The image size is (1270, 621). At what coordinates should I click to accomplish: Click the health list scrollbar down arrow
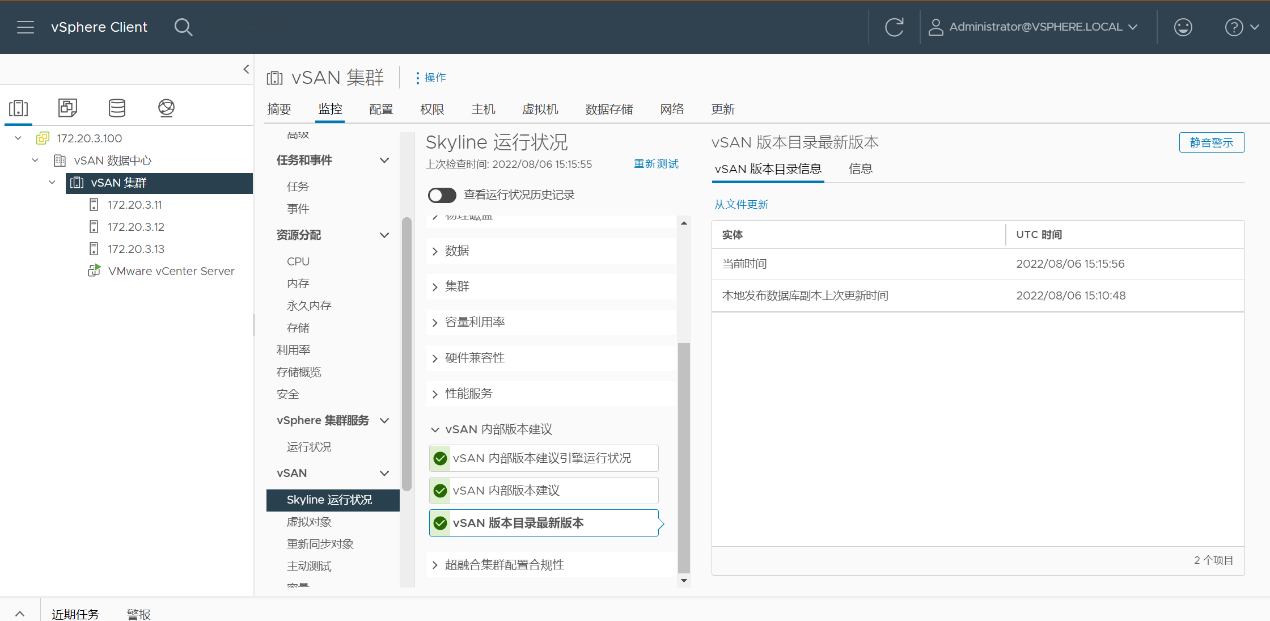[684, 579]
